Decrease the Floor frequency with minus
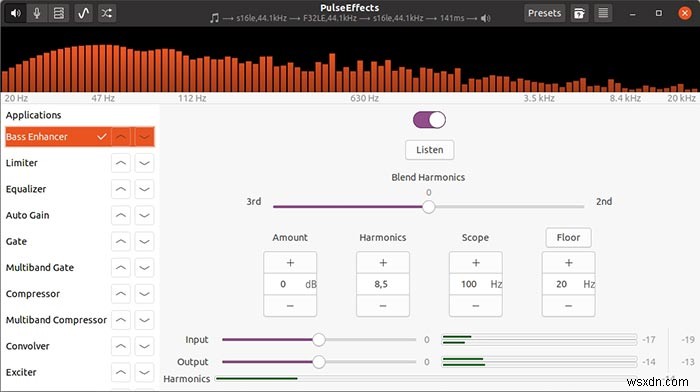Screen dimensions: 700x392 coord(569,306)
